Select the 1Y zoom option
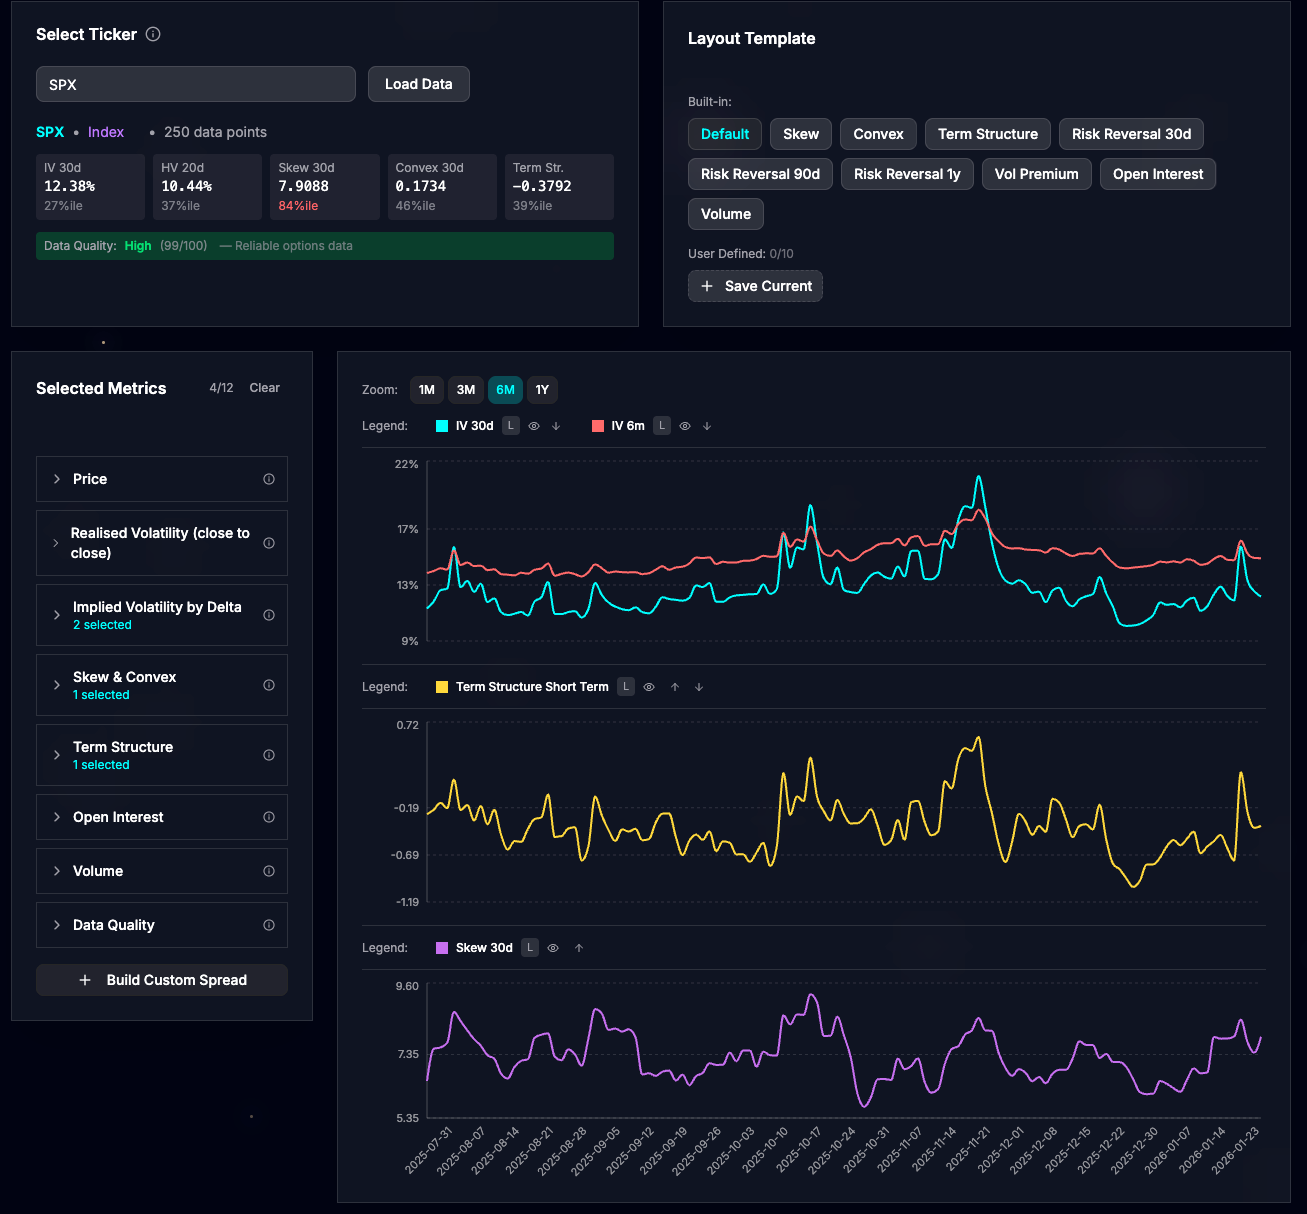 tap(542, 390)
